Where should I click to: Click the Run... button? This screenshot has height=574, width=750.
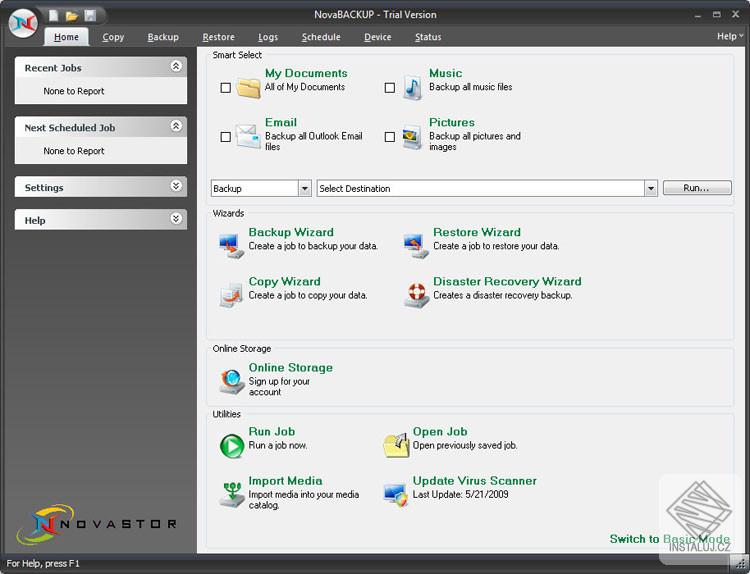click(x=697, y=188)
